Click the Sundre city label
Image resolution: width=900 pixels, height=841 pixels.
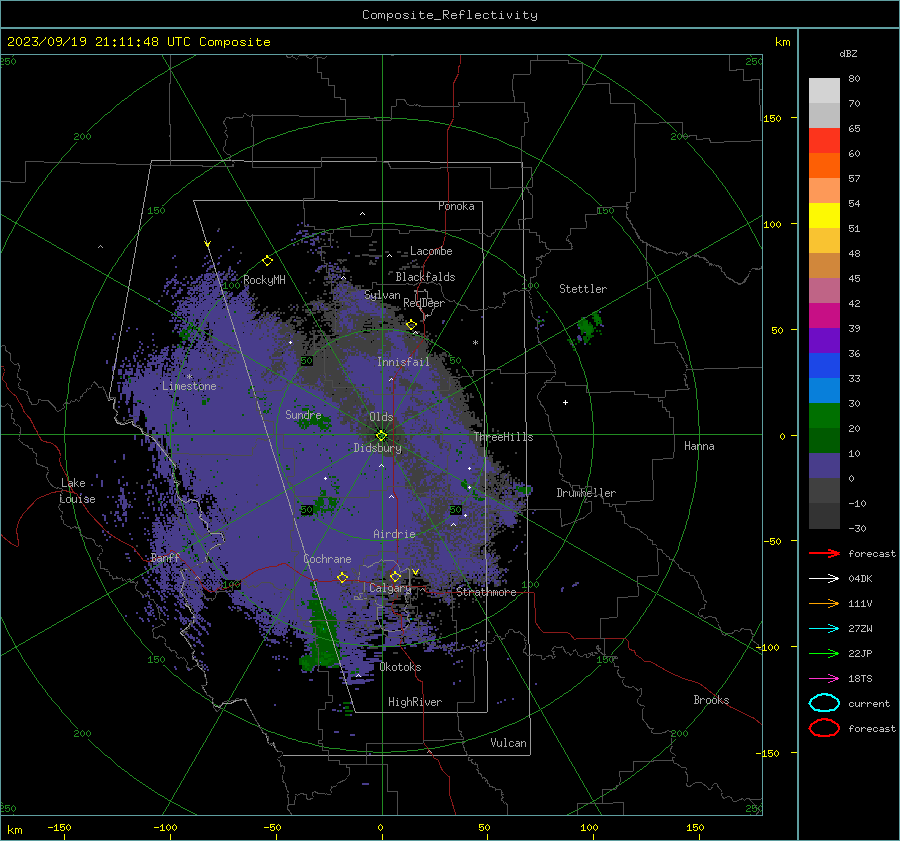click(x=303, y=414)
